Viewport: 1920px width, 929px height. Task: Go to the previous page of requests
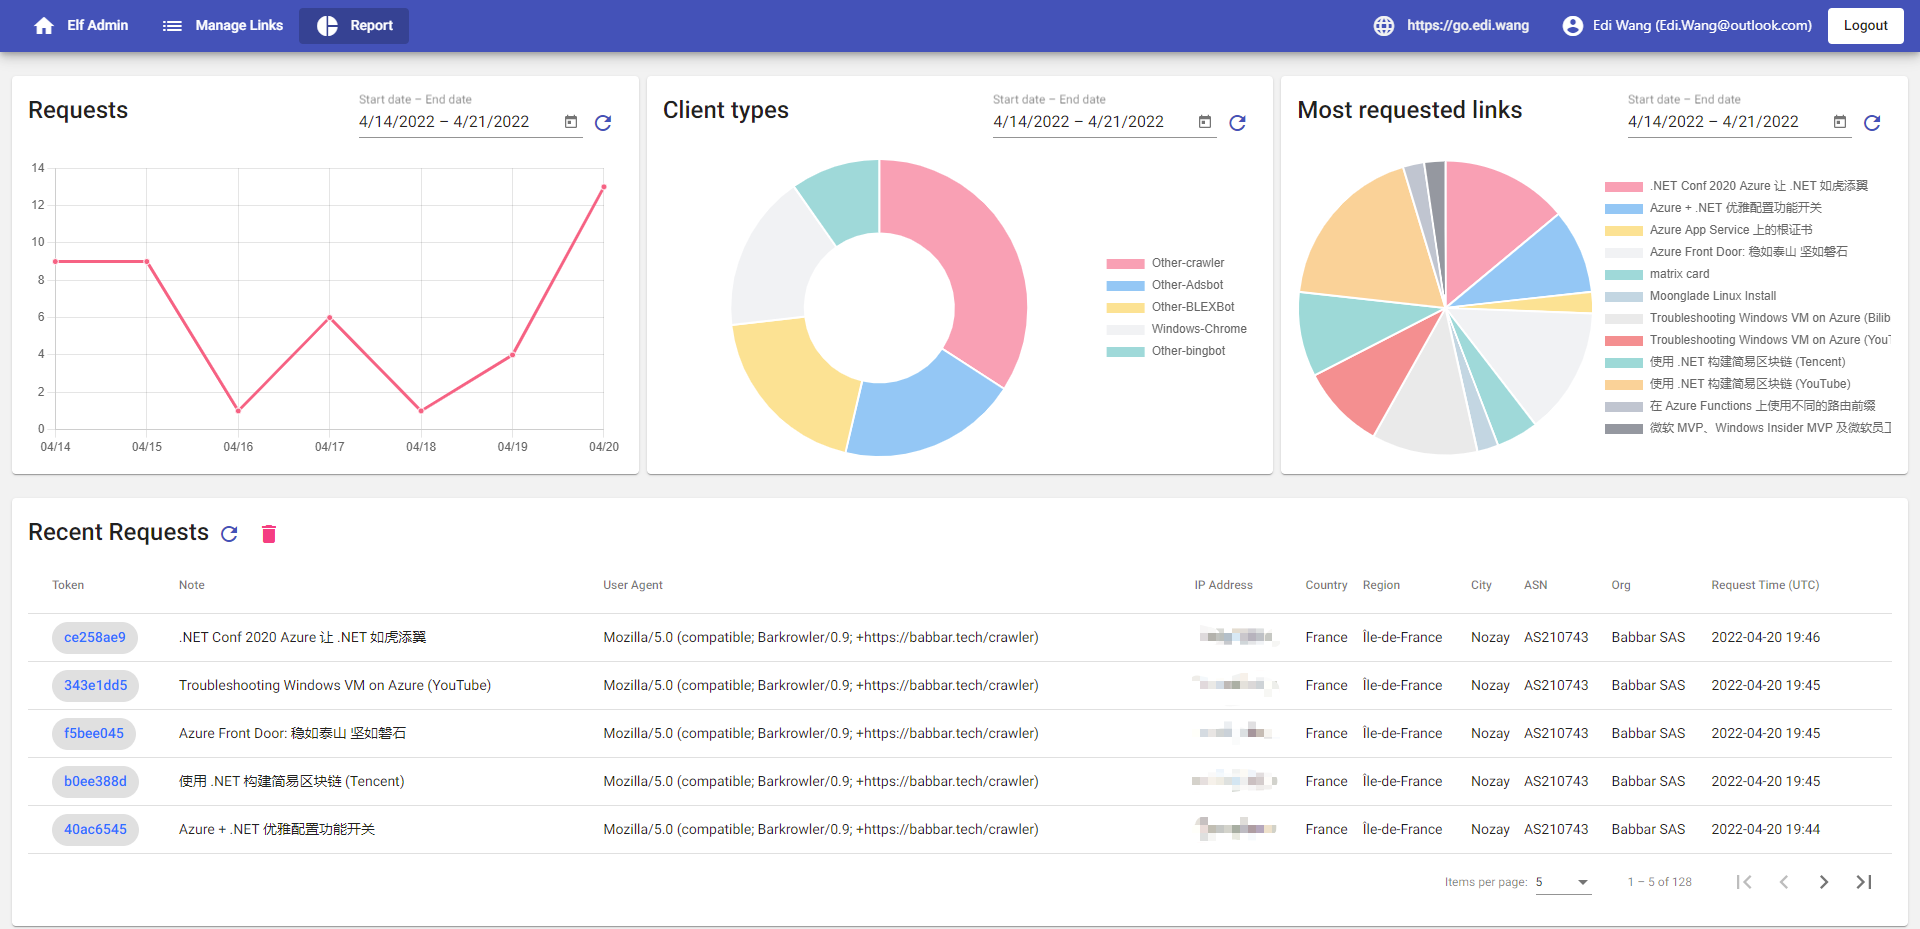coord(1784,882)
